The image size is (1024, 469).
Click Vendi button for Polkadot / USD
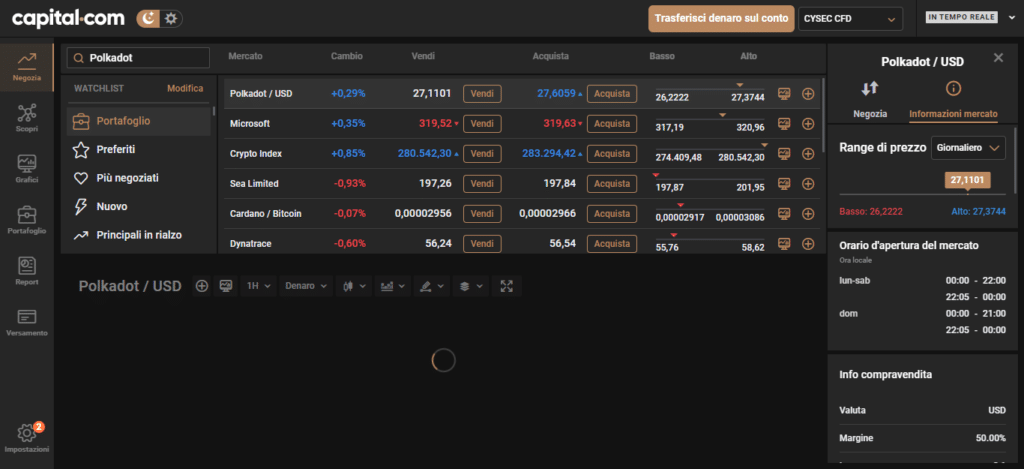[482, 93]
